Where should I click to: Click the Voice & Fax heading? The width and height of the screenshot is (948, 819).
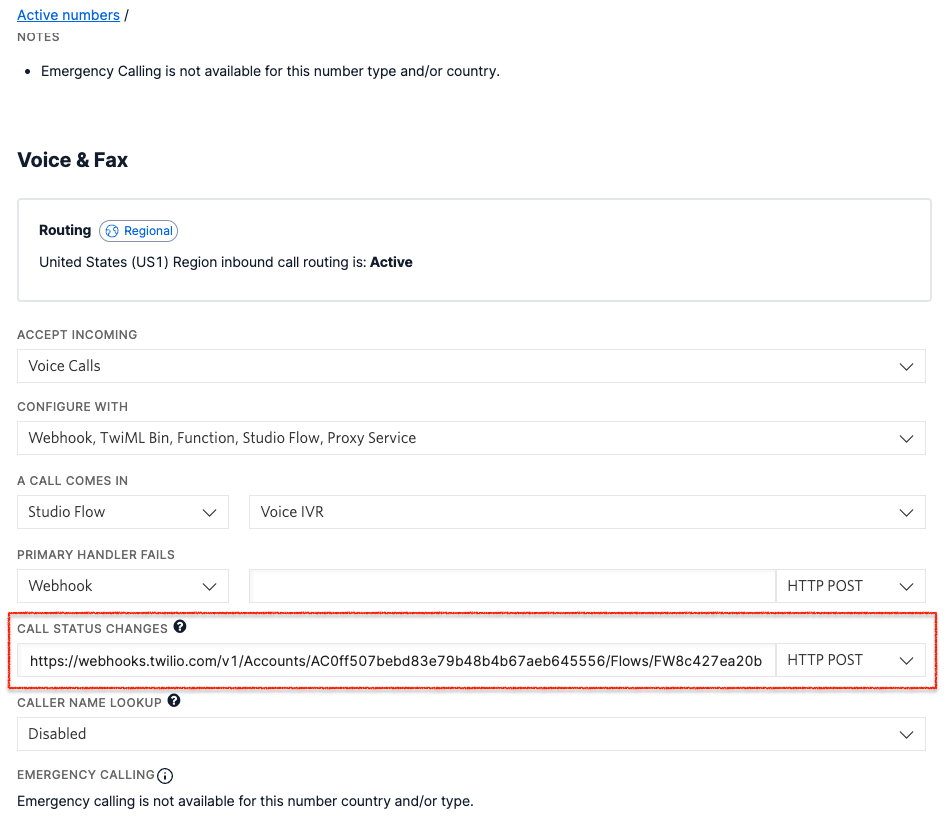tap(73, 160)
